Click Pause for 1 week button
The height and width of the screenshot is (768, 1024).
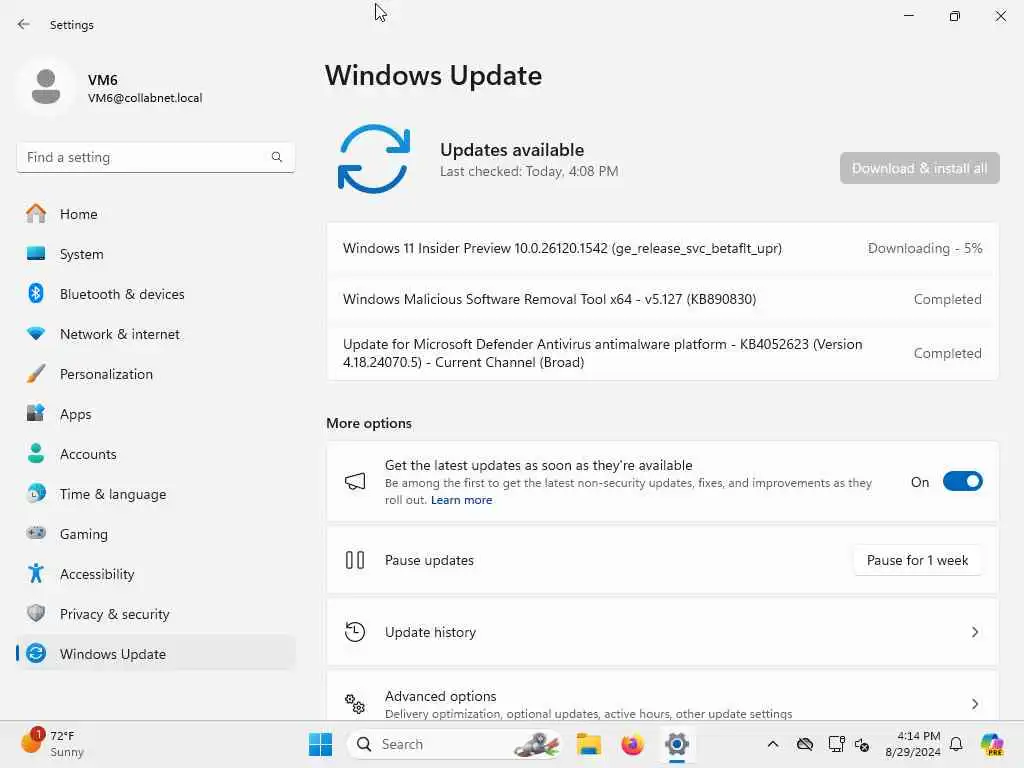918,560
